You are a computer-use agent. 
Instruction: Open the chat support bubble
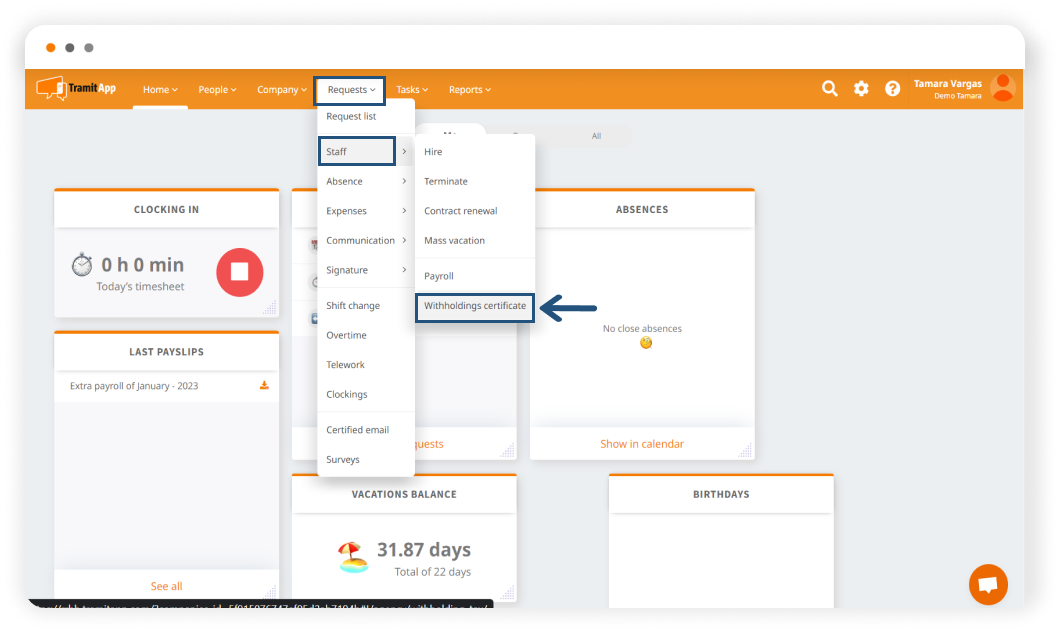tap(988, 585)
